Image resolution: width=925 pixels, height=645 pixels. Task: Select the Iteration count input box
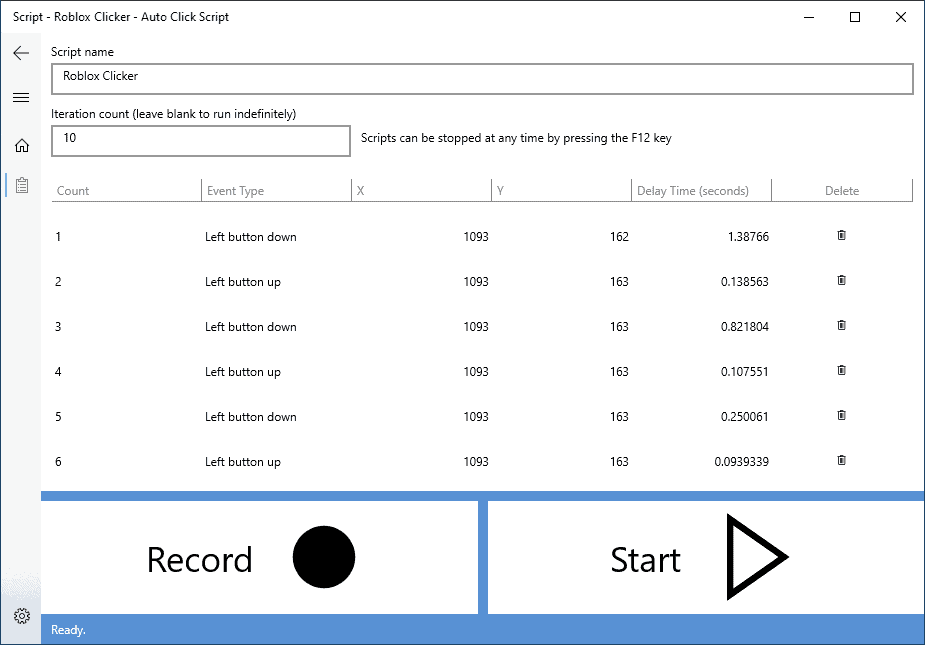pyautogui.click(x=200, y=140)
